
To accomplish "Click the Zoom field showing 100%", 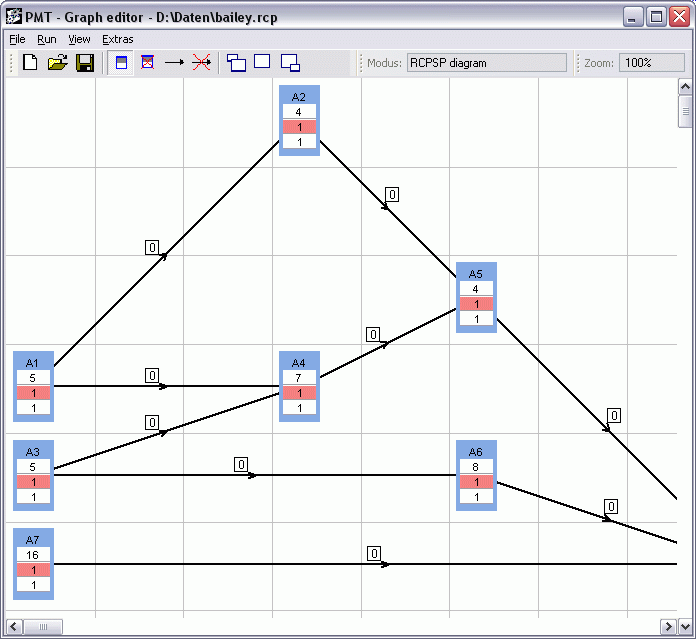I will (651, 63).
